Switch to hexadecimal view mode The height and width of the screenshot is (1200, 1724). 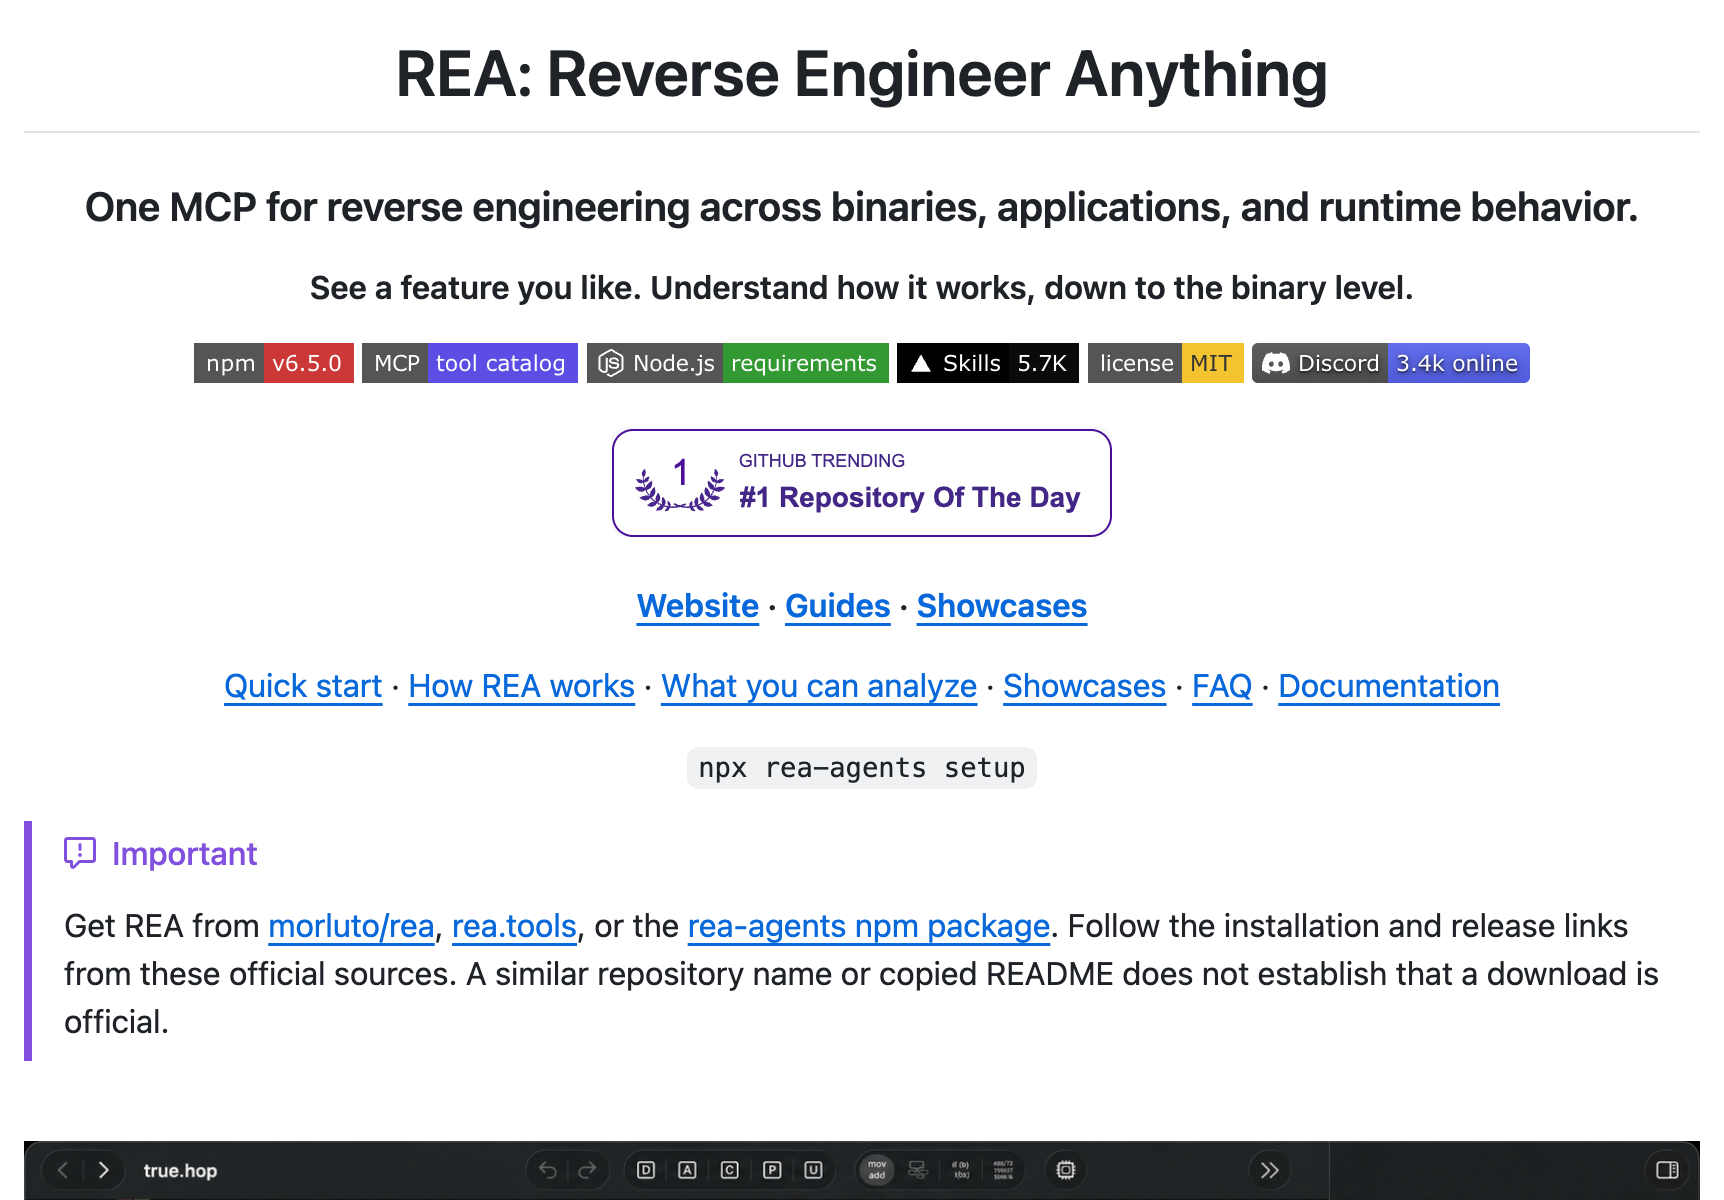(1003, 1170)
